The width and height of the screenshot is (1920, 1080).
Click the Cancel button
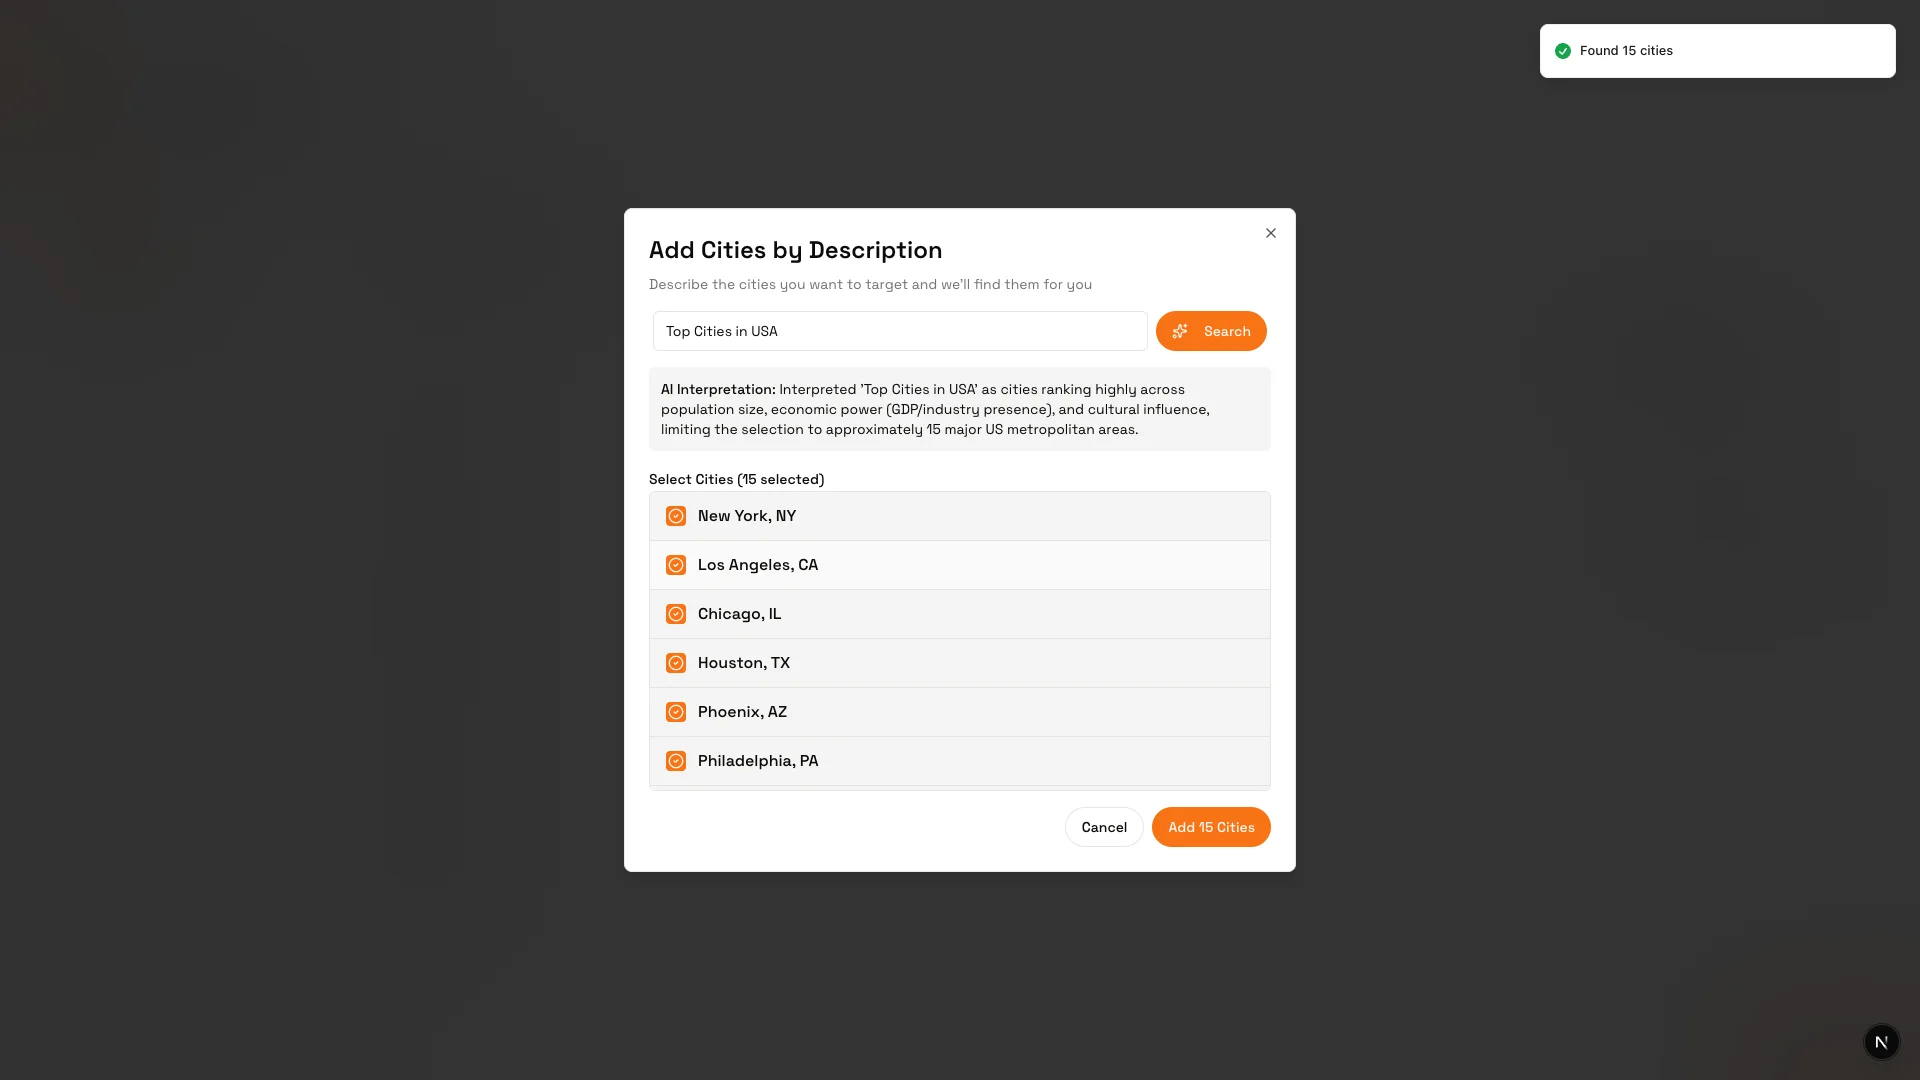pyautogui.click(x=1104, y=827)
